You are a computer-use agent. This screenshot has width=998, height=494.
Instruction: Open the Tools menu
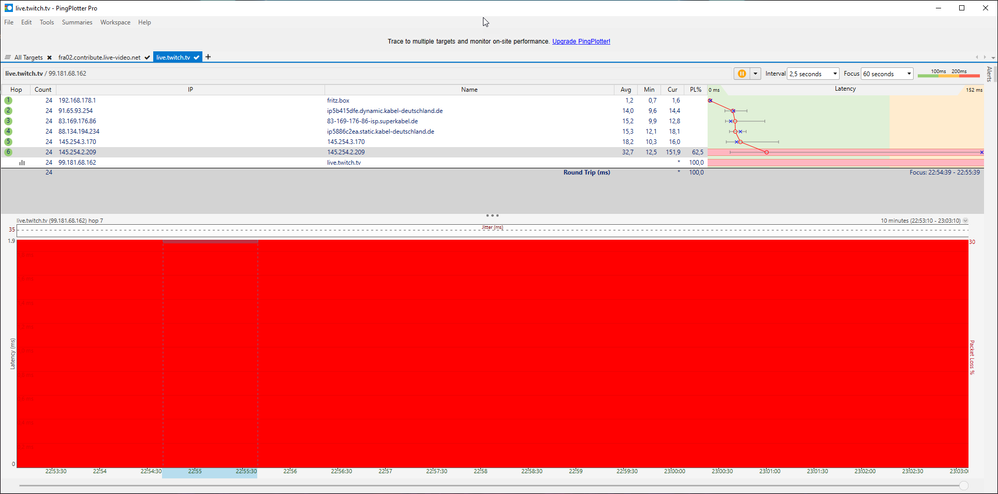tap(46, 22)
